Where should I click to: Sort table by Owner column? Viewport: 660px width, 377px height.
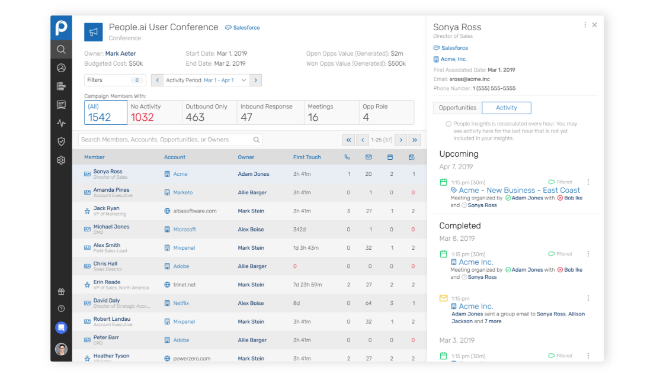(246, 157)
